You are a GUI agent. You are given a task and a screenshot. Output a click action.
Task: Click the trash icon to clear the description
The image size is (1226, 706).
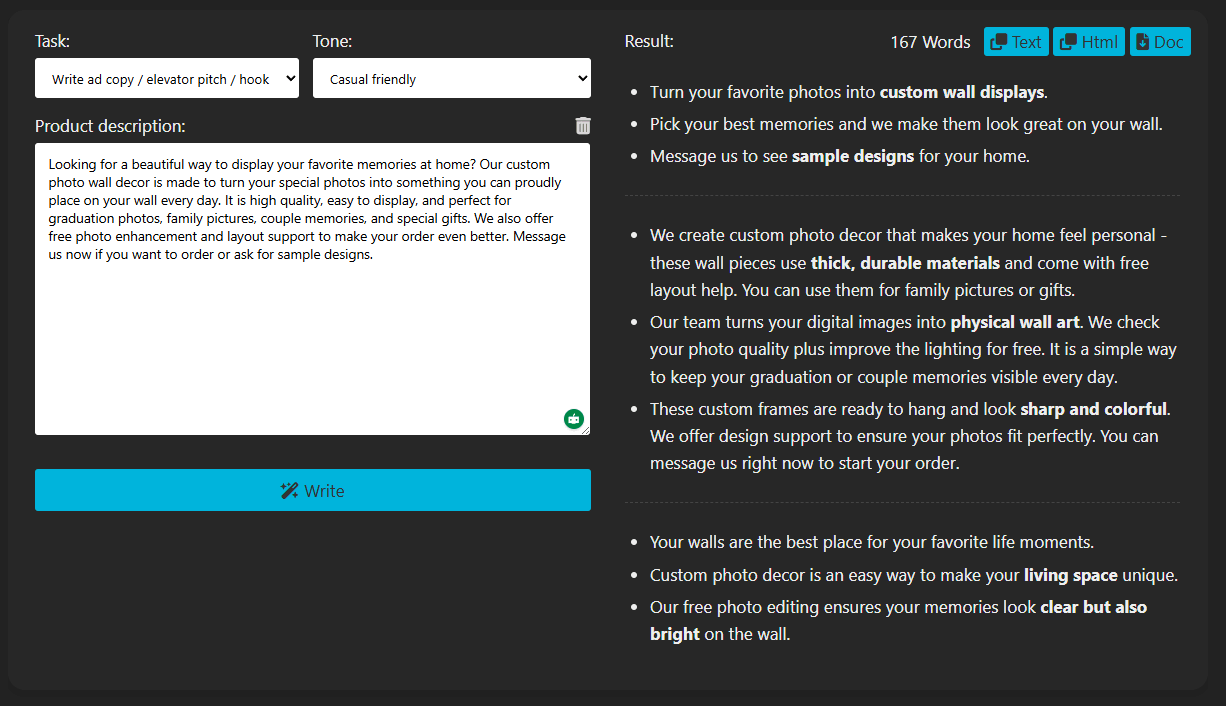583,125
